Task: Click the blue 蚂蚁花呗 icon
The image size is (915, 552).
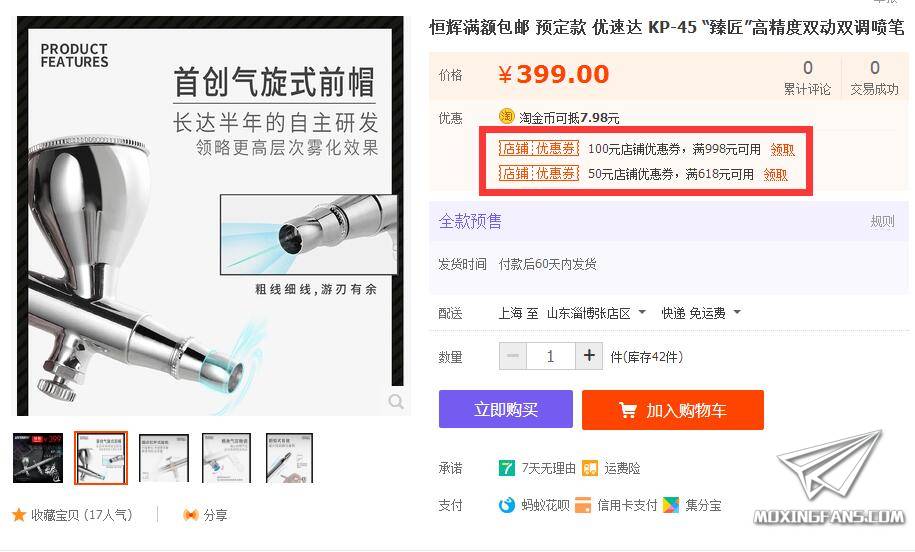Action: 507,505
